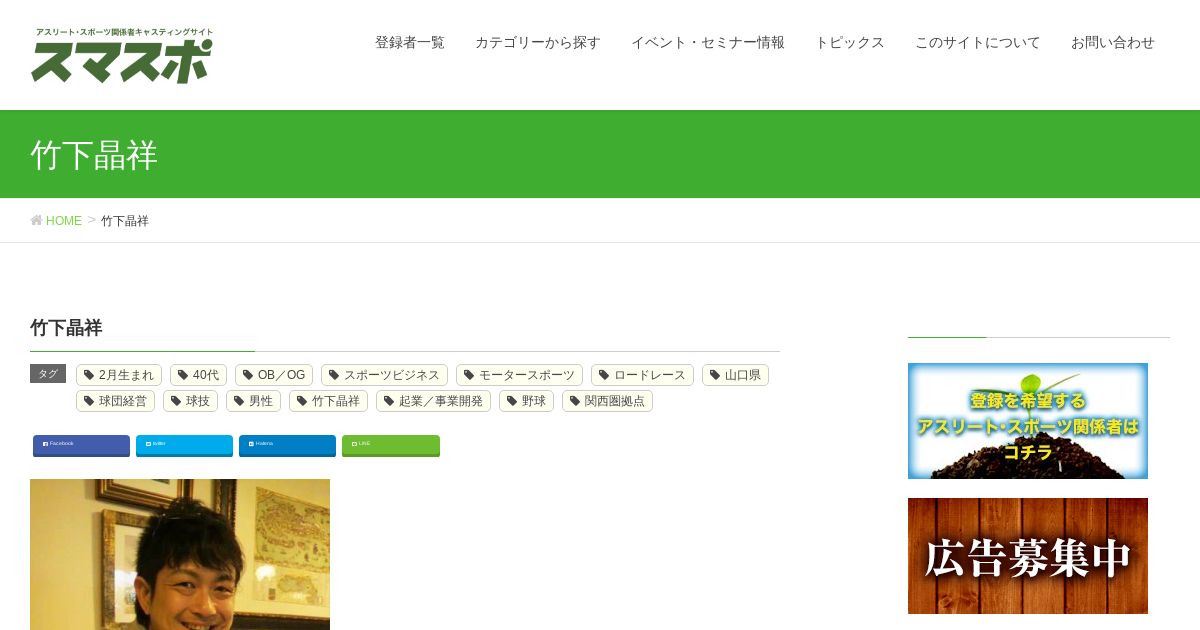Select the 野球 tag

[526, 401]
